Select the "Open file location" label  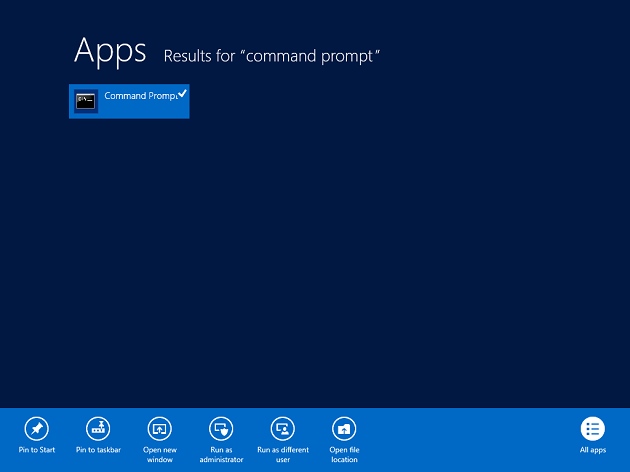pos(344,455)
